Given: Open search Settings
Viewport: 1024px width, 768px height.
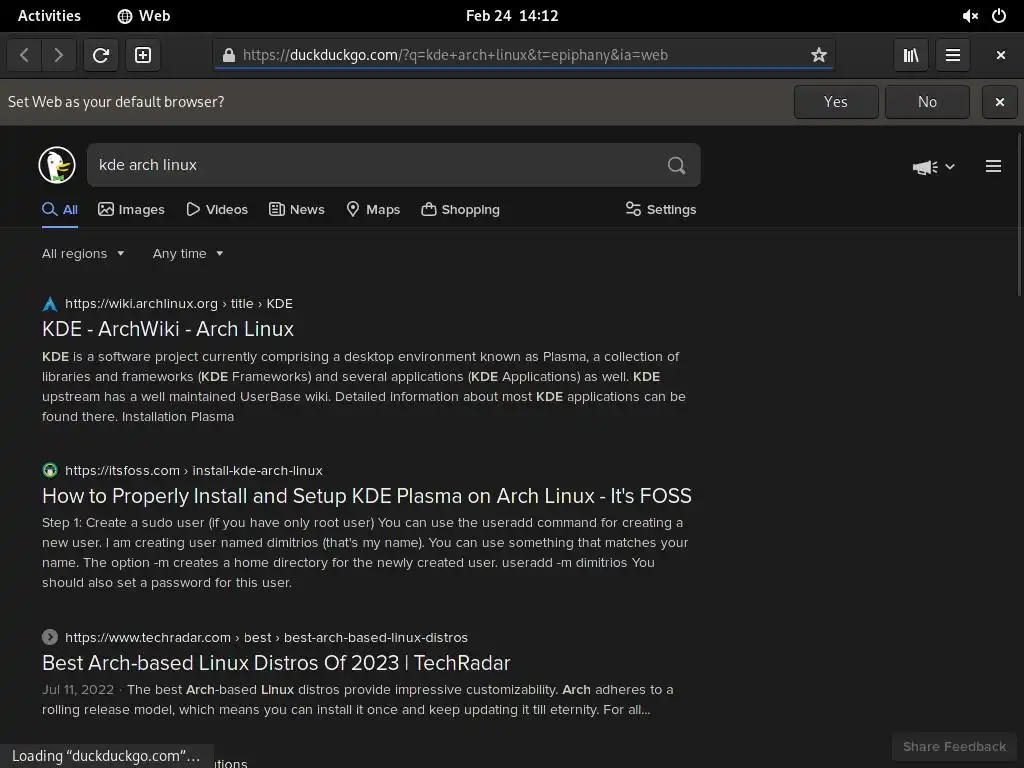Looking at the screenshot, I should 661,210.
